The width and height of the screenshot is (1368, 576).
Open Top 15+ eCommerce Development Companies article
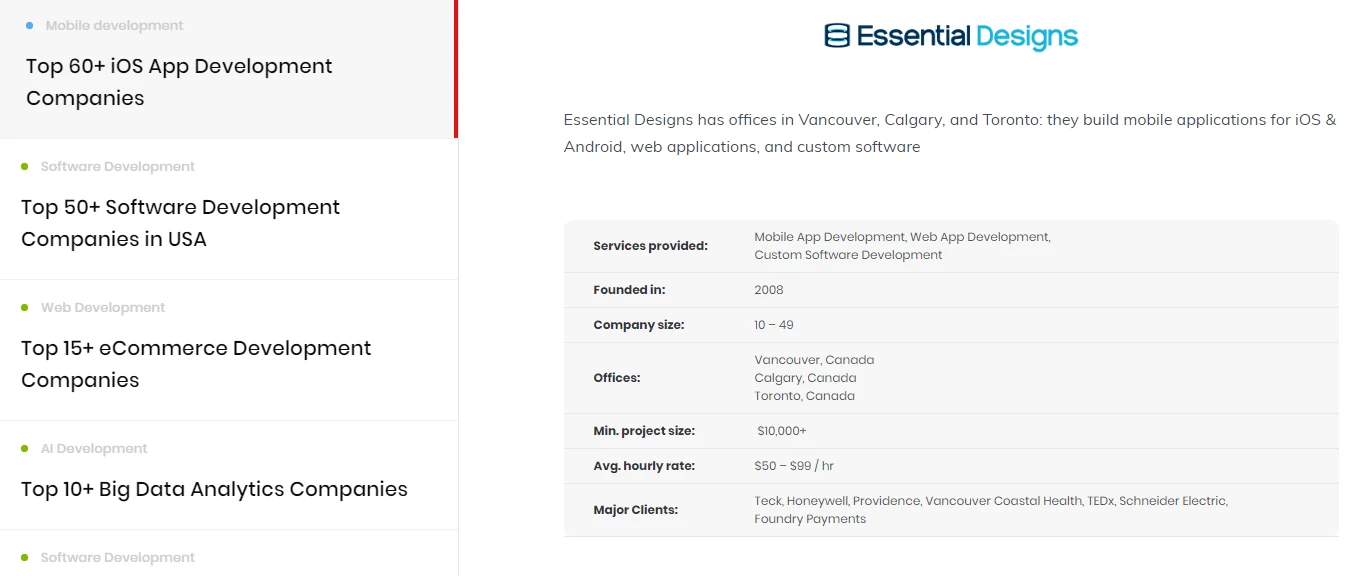coord(196,364)
